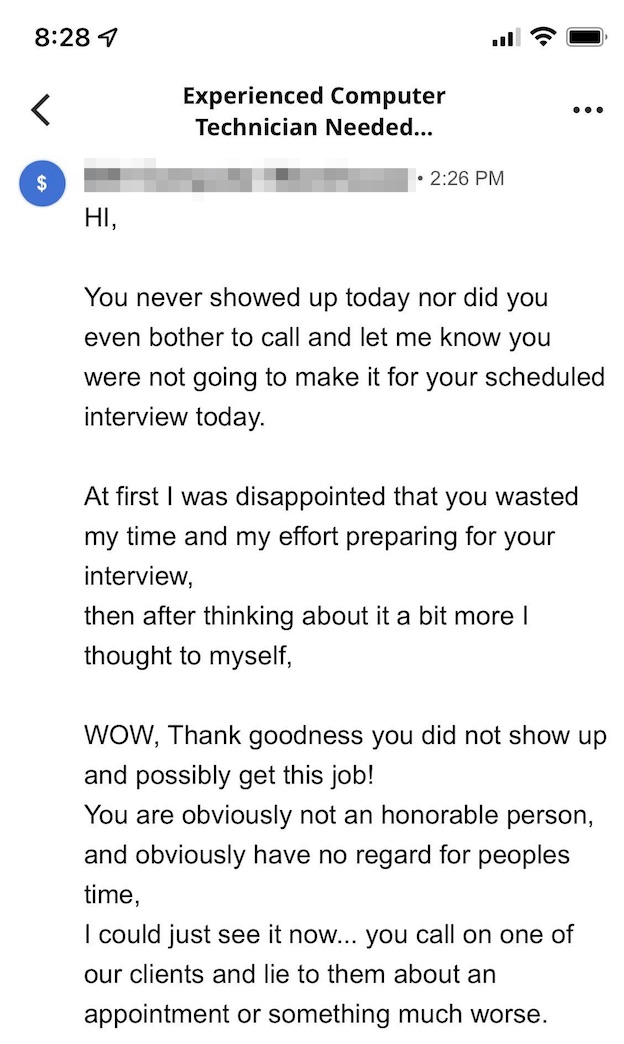Tap the blue dollar-sign sender avatar

pyautogui.click(x=41, y=184)
